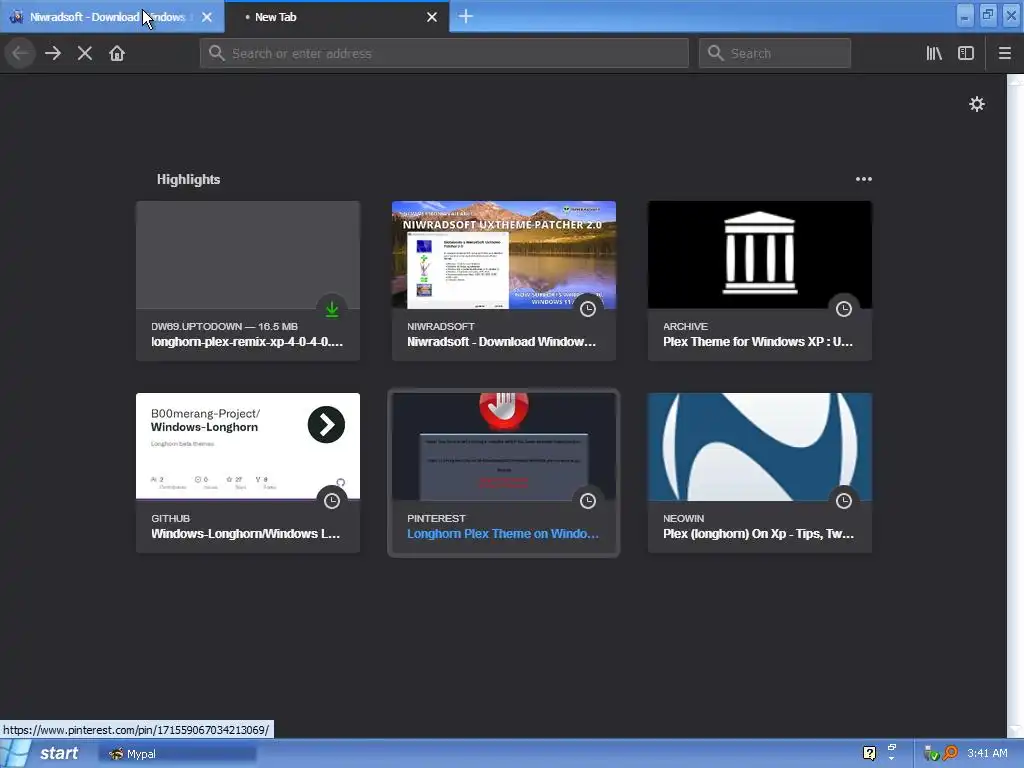Click the PINTEREST source label
This screenshot has height=768, width=1024.
pyautogui.click(x=436, y=518)
